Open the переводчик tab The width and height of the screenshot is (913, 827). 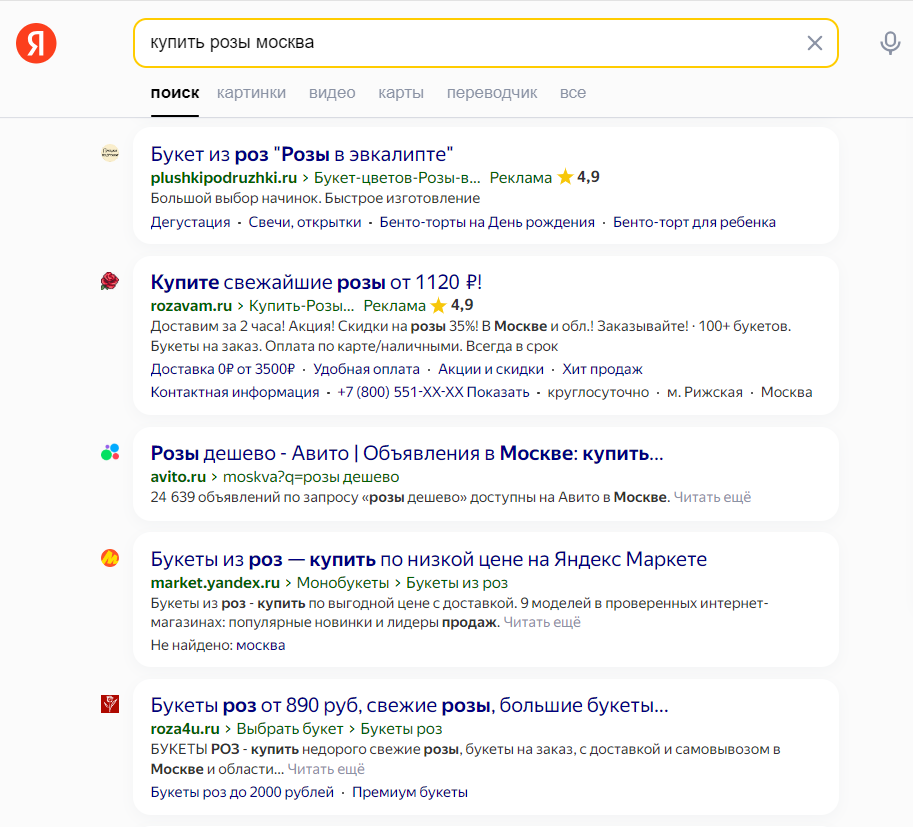492,93
